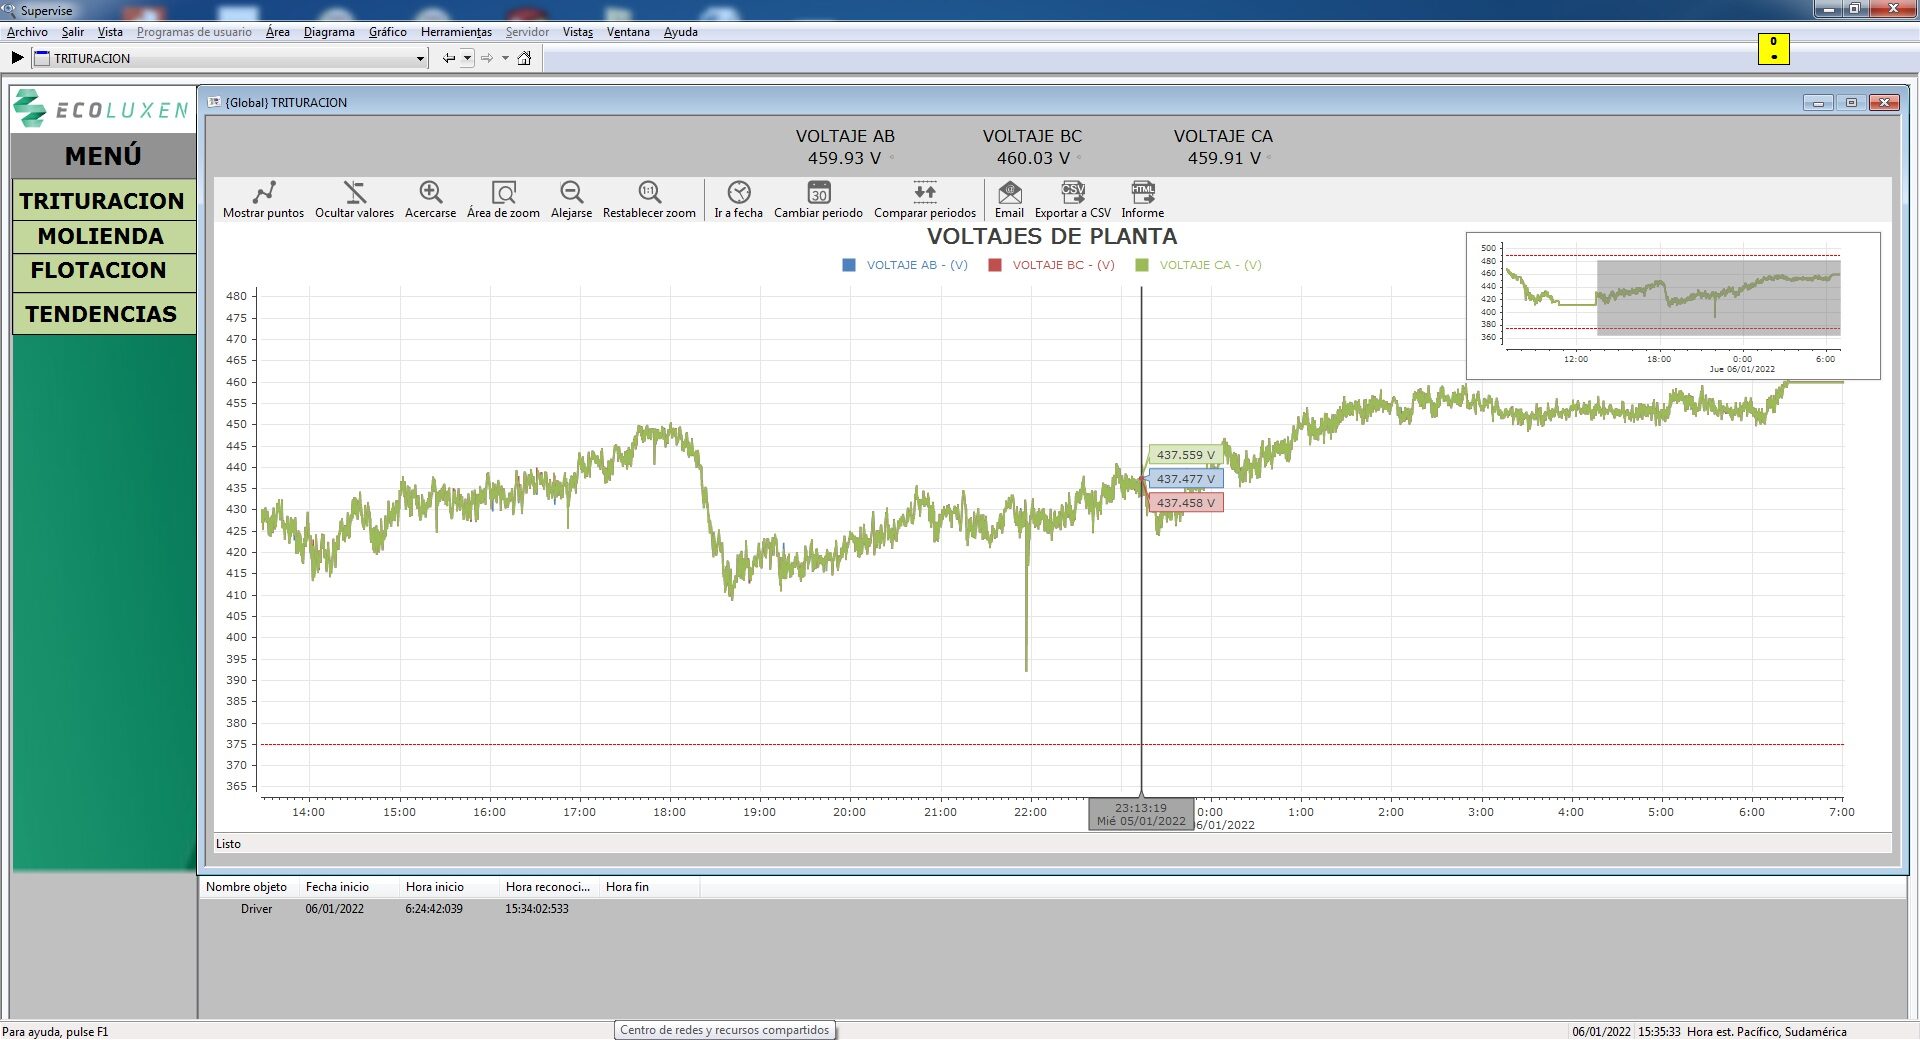Click the Mostrar puntos chart tool
Viewport: 1920px width, 1040px height.
point(263,199)
